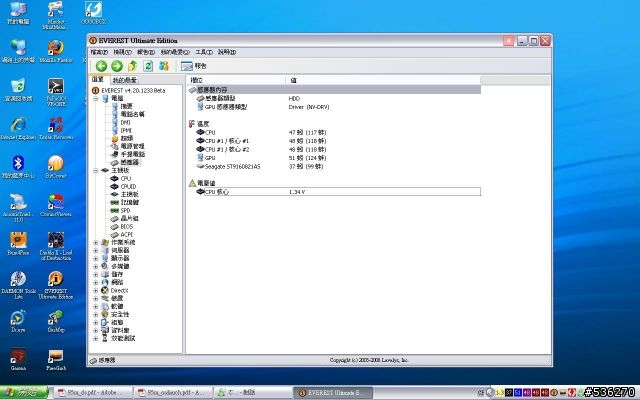Collapse the 電腦 Computer tree node
640x400 pixels.
(x=96, y=98)
